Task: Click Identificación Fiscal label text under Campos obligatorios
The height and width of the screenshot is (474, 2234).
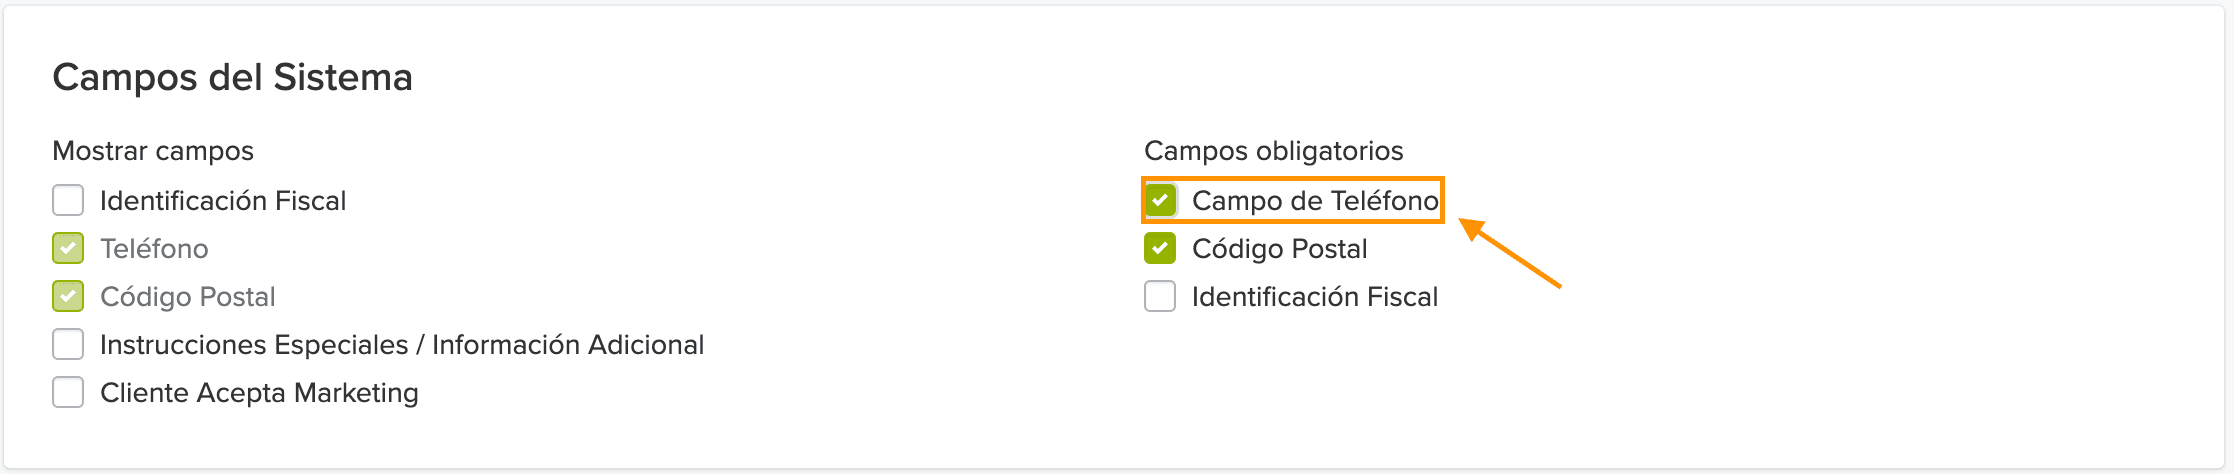Action: pyautogui.click(x=1315, y=297)
